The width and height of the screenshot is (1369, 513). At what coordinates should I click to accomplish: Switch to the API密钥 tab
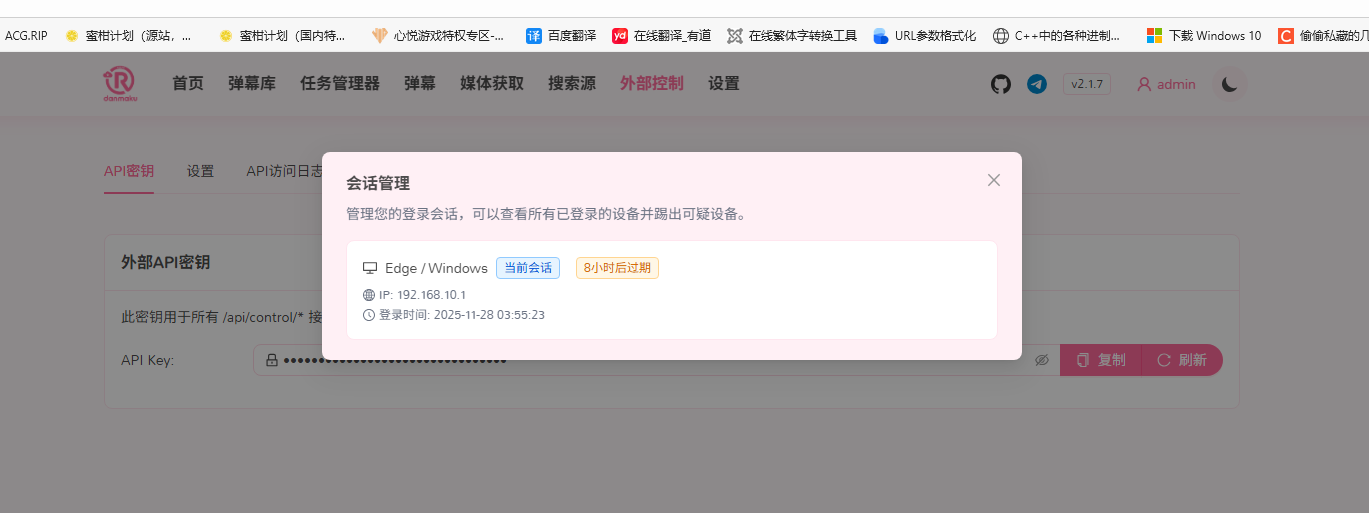129,171
